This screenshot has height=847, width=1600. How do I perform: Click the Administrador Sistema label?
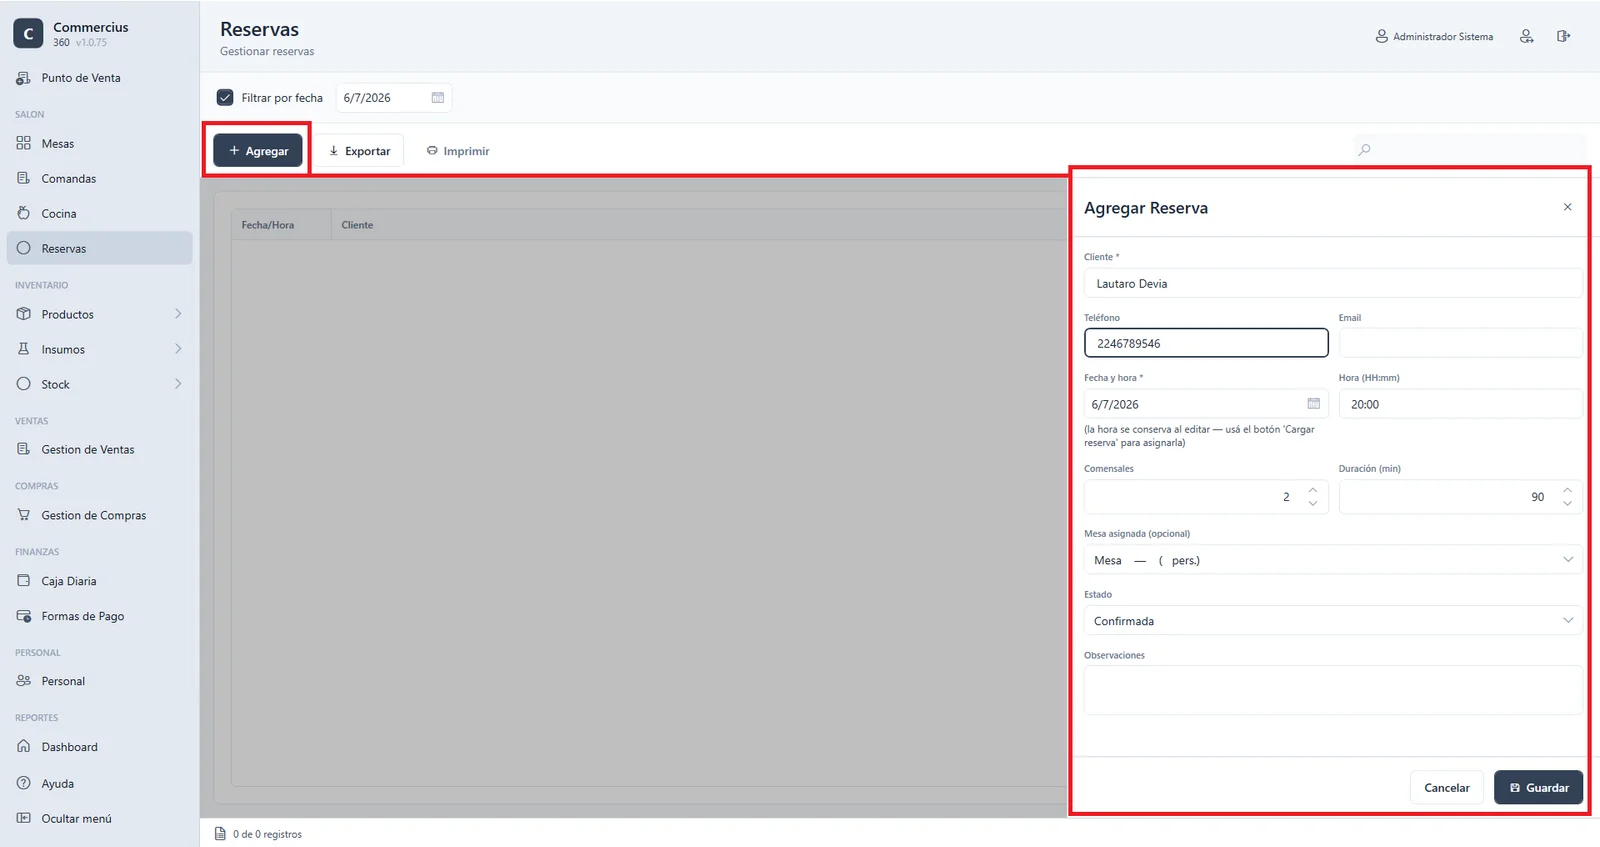pos(1443,37)
